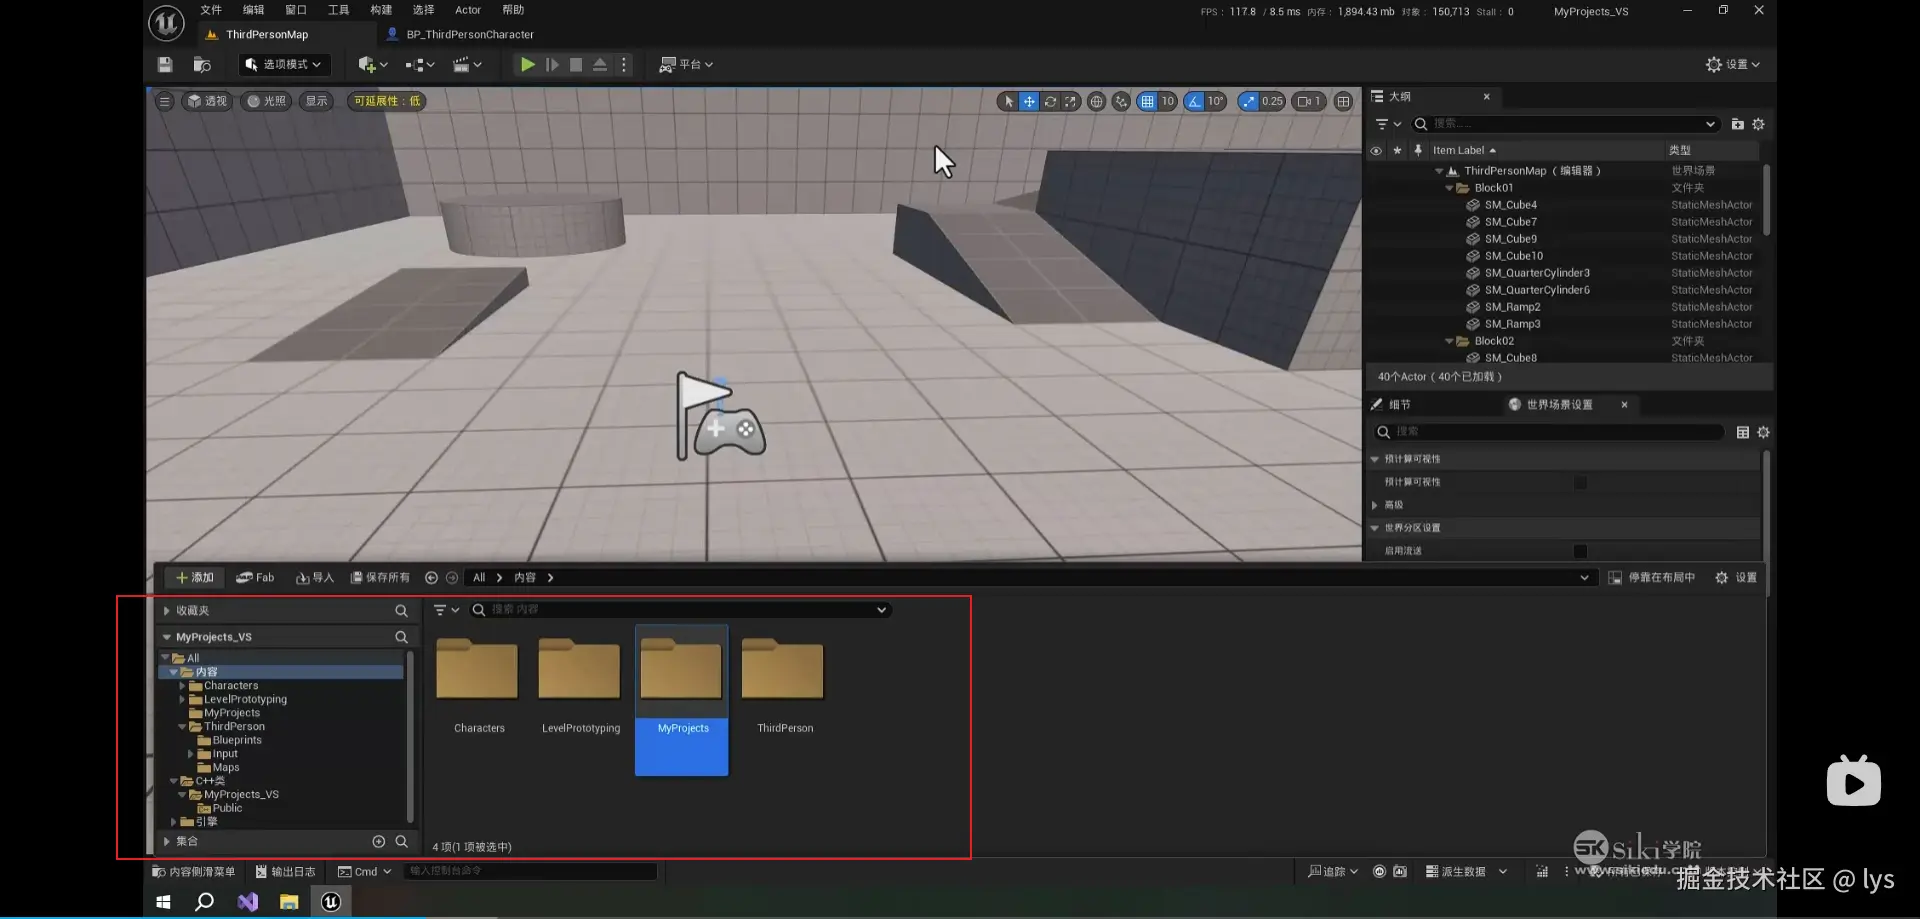Open the viewport layout grid icon
Screen dimensions: 1920x919
click(x=1343, y=101)
